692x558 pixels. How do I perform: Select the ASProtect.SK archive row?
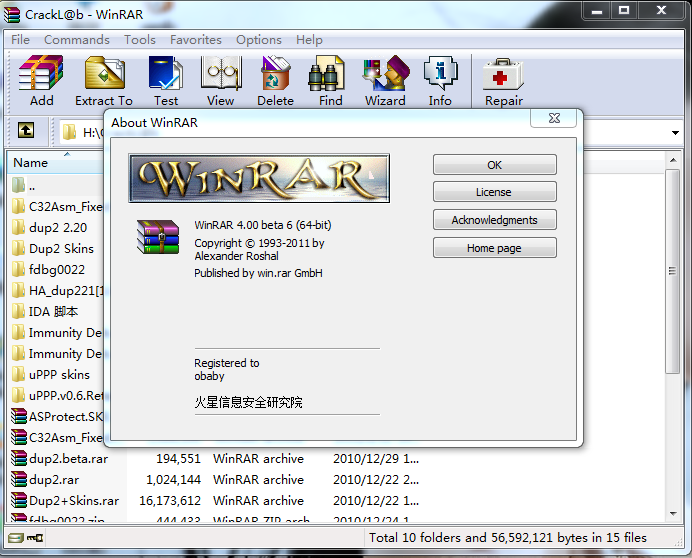click(x=57, y=416)
